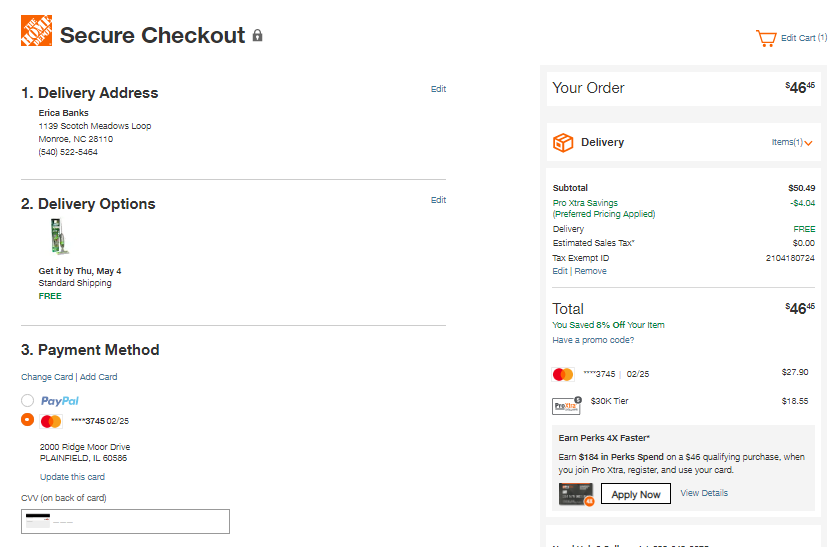Select PayPal payment option
831x547 pixels.
pyautogui.click(x=28, y=400)
